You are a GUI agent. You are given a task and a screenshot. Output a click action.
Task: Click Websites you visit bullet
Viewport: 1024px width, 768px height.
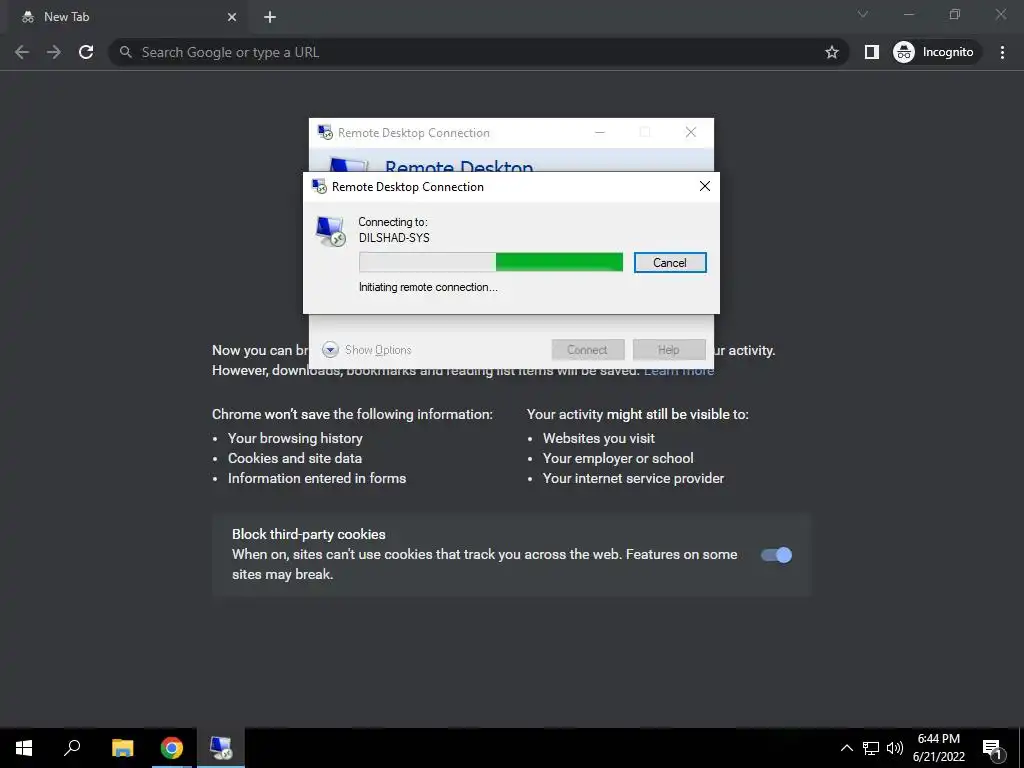pyautogui.click(x=599, y=438)
